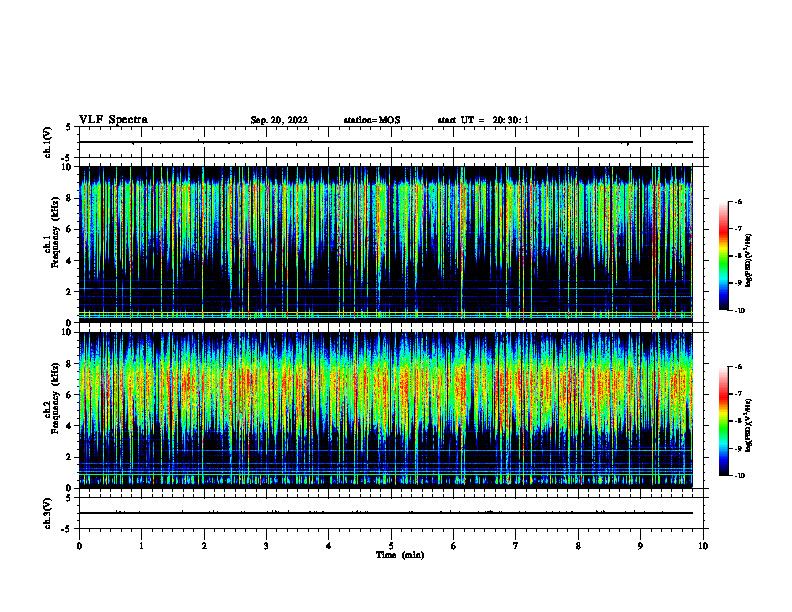The image size is (792, 612).
Task: Click the time axis tick label "3"
Action: [266, 546]
